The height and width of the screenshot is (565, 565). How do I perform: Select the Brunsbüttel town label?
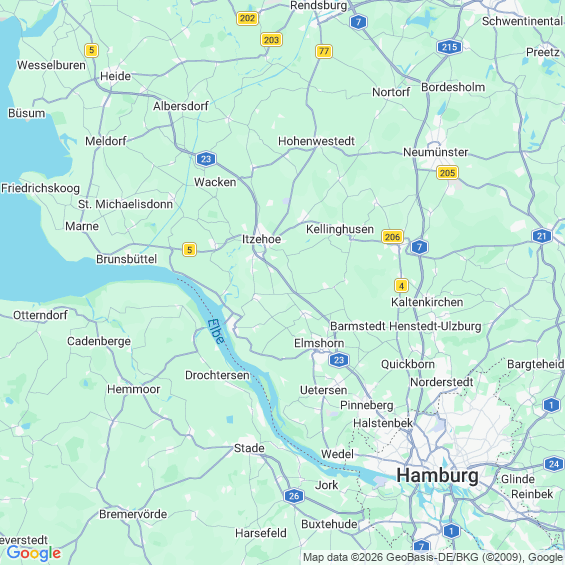(126, 259)
